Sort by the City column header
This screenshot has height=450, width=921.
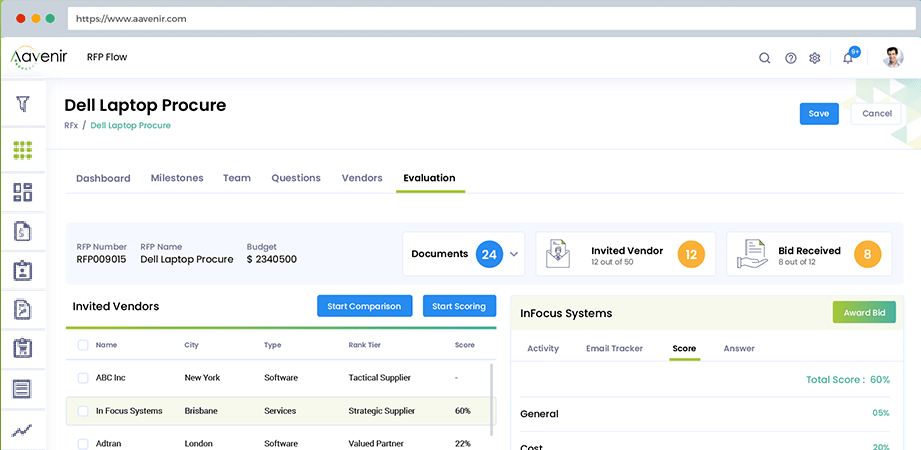pos(191,345)
